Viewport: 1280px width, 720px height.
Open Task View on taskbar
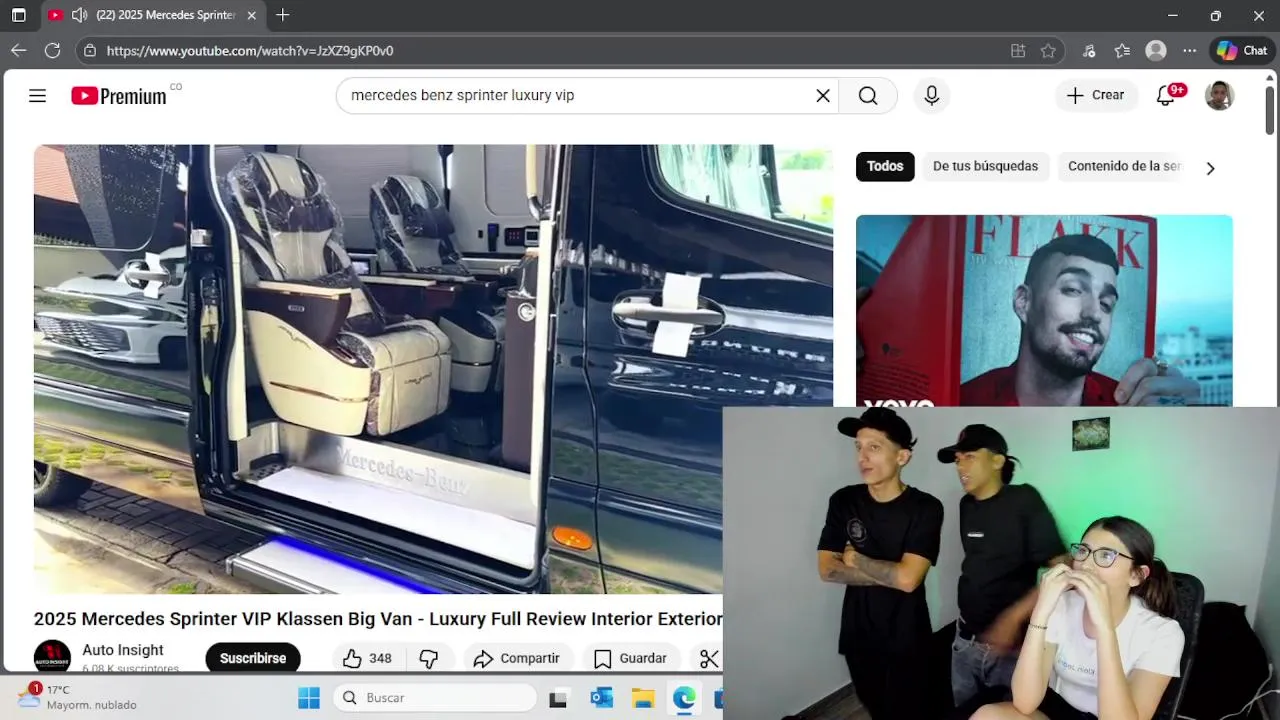point(558,698)
